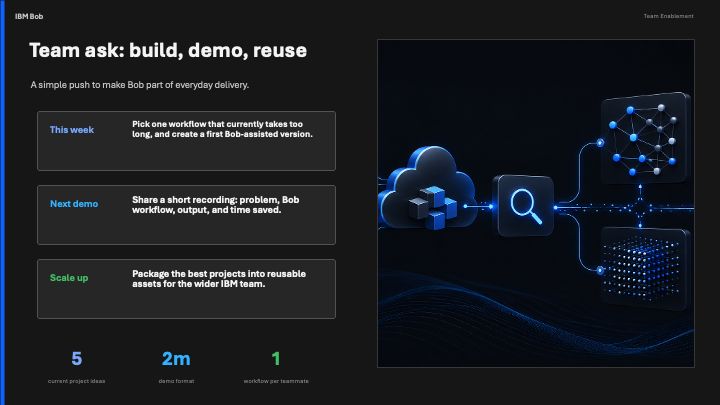Click the 'workflow per teammate' caption

tap(276, 381)
